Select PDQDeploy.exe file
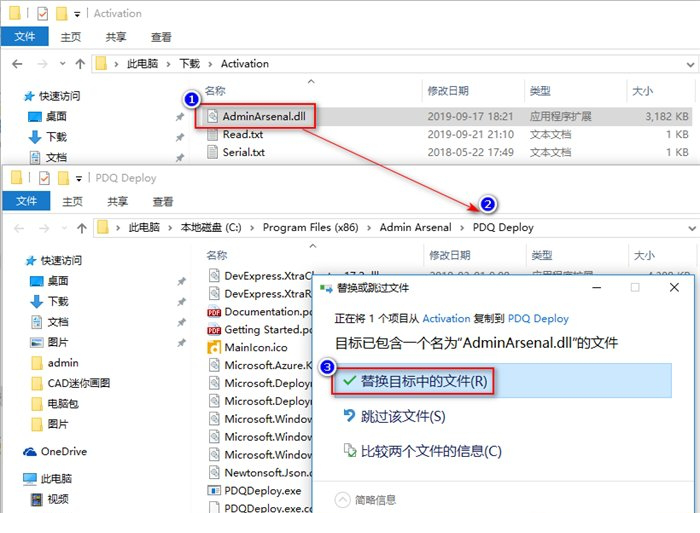The image size is (700, 533). tap(254, 491)
